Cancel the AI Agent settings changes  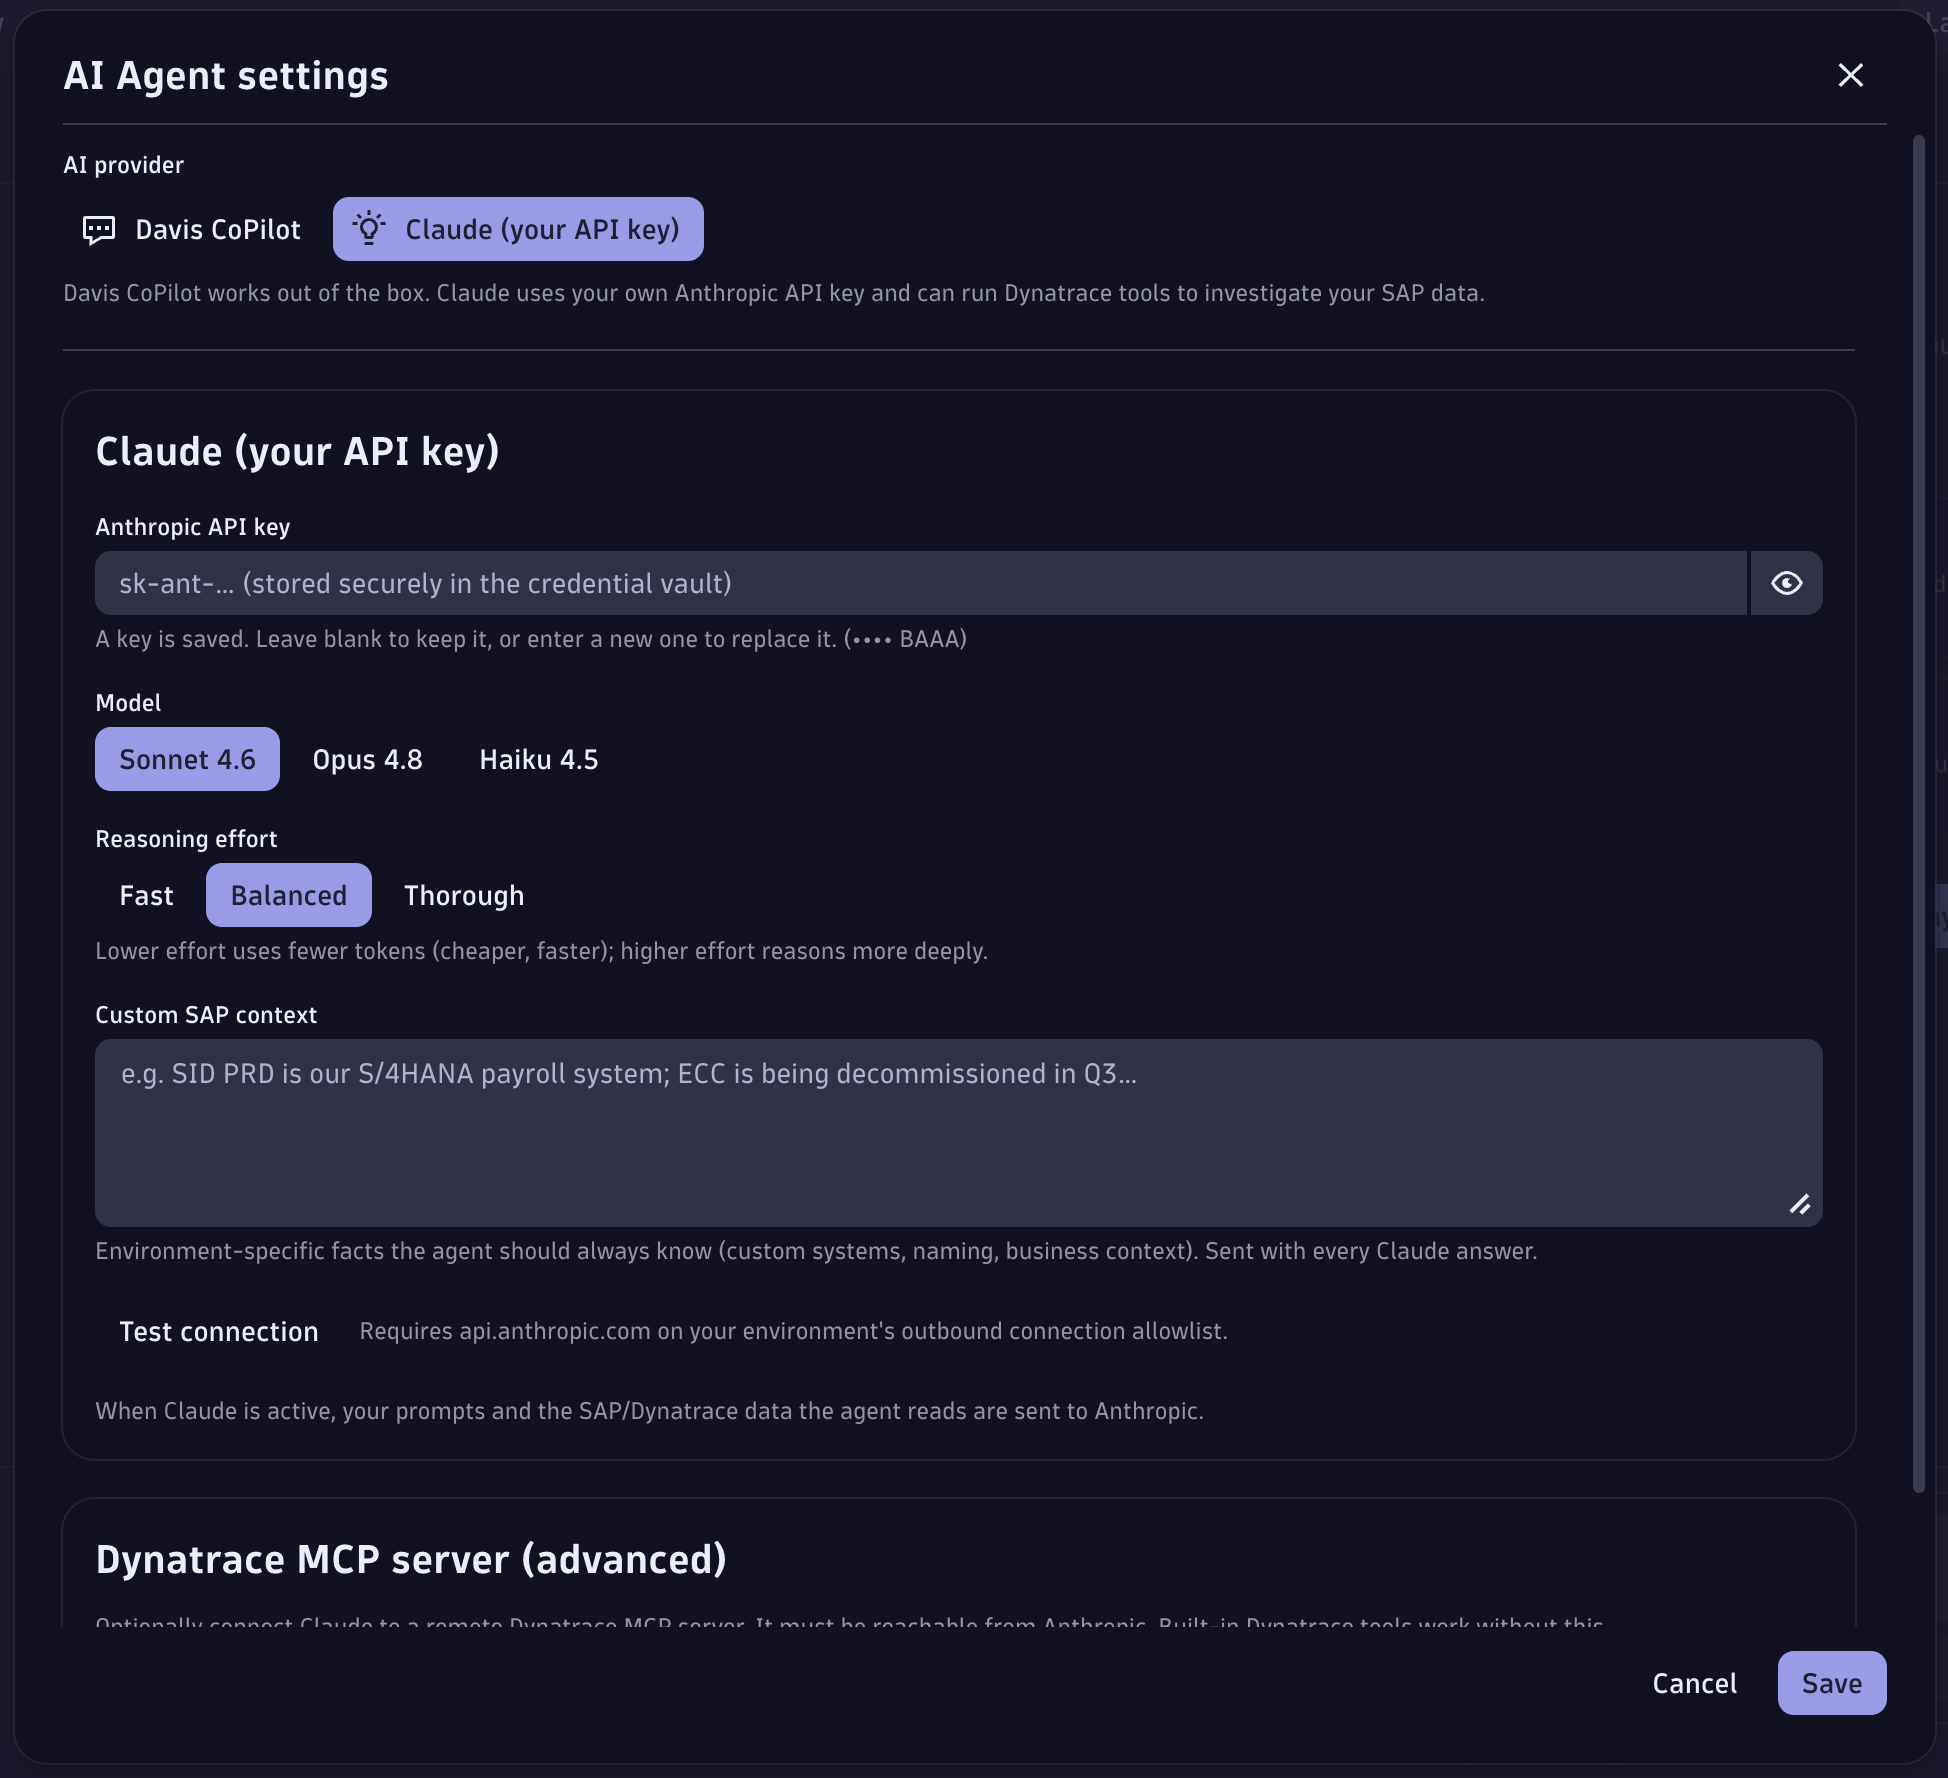point(1694,1683)
